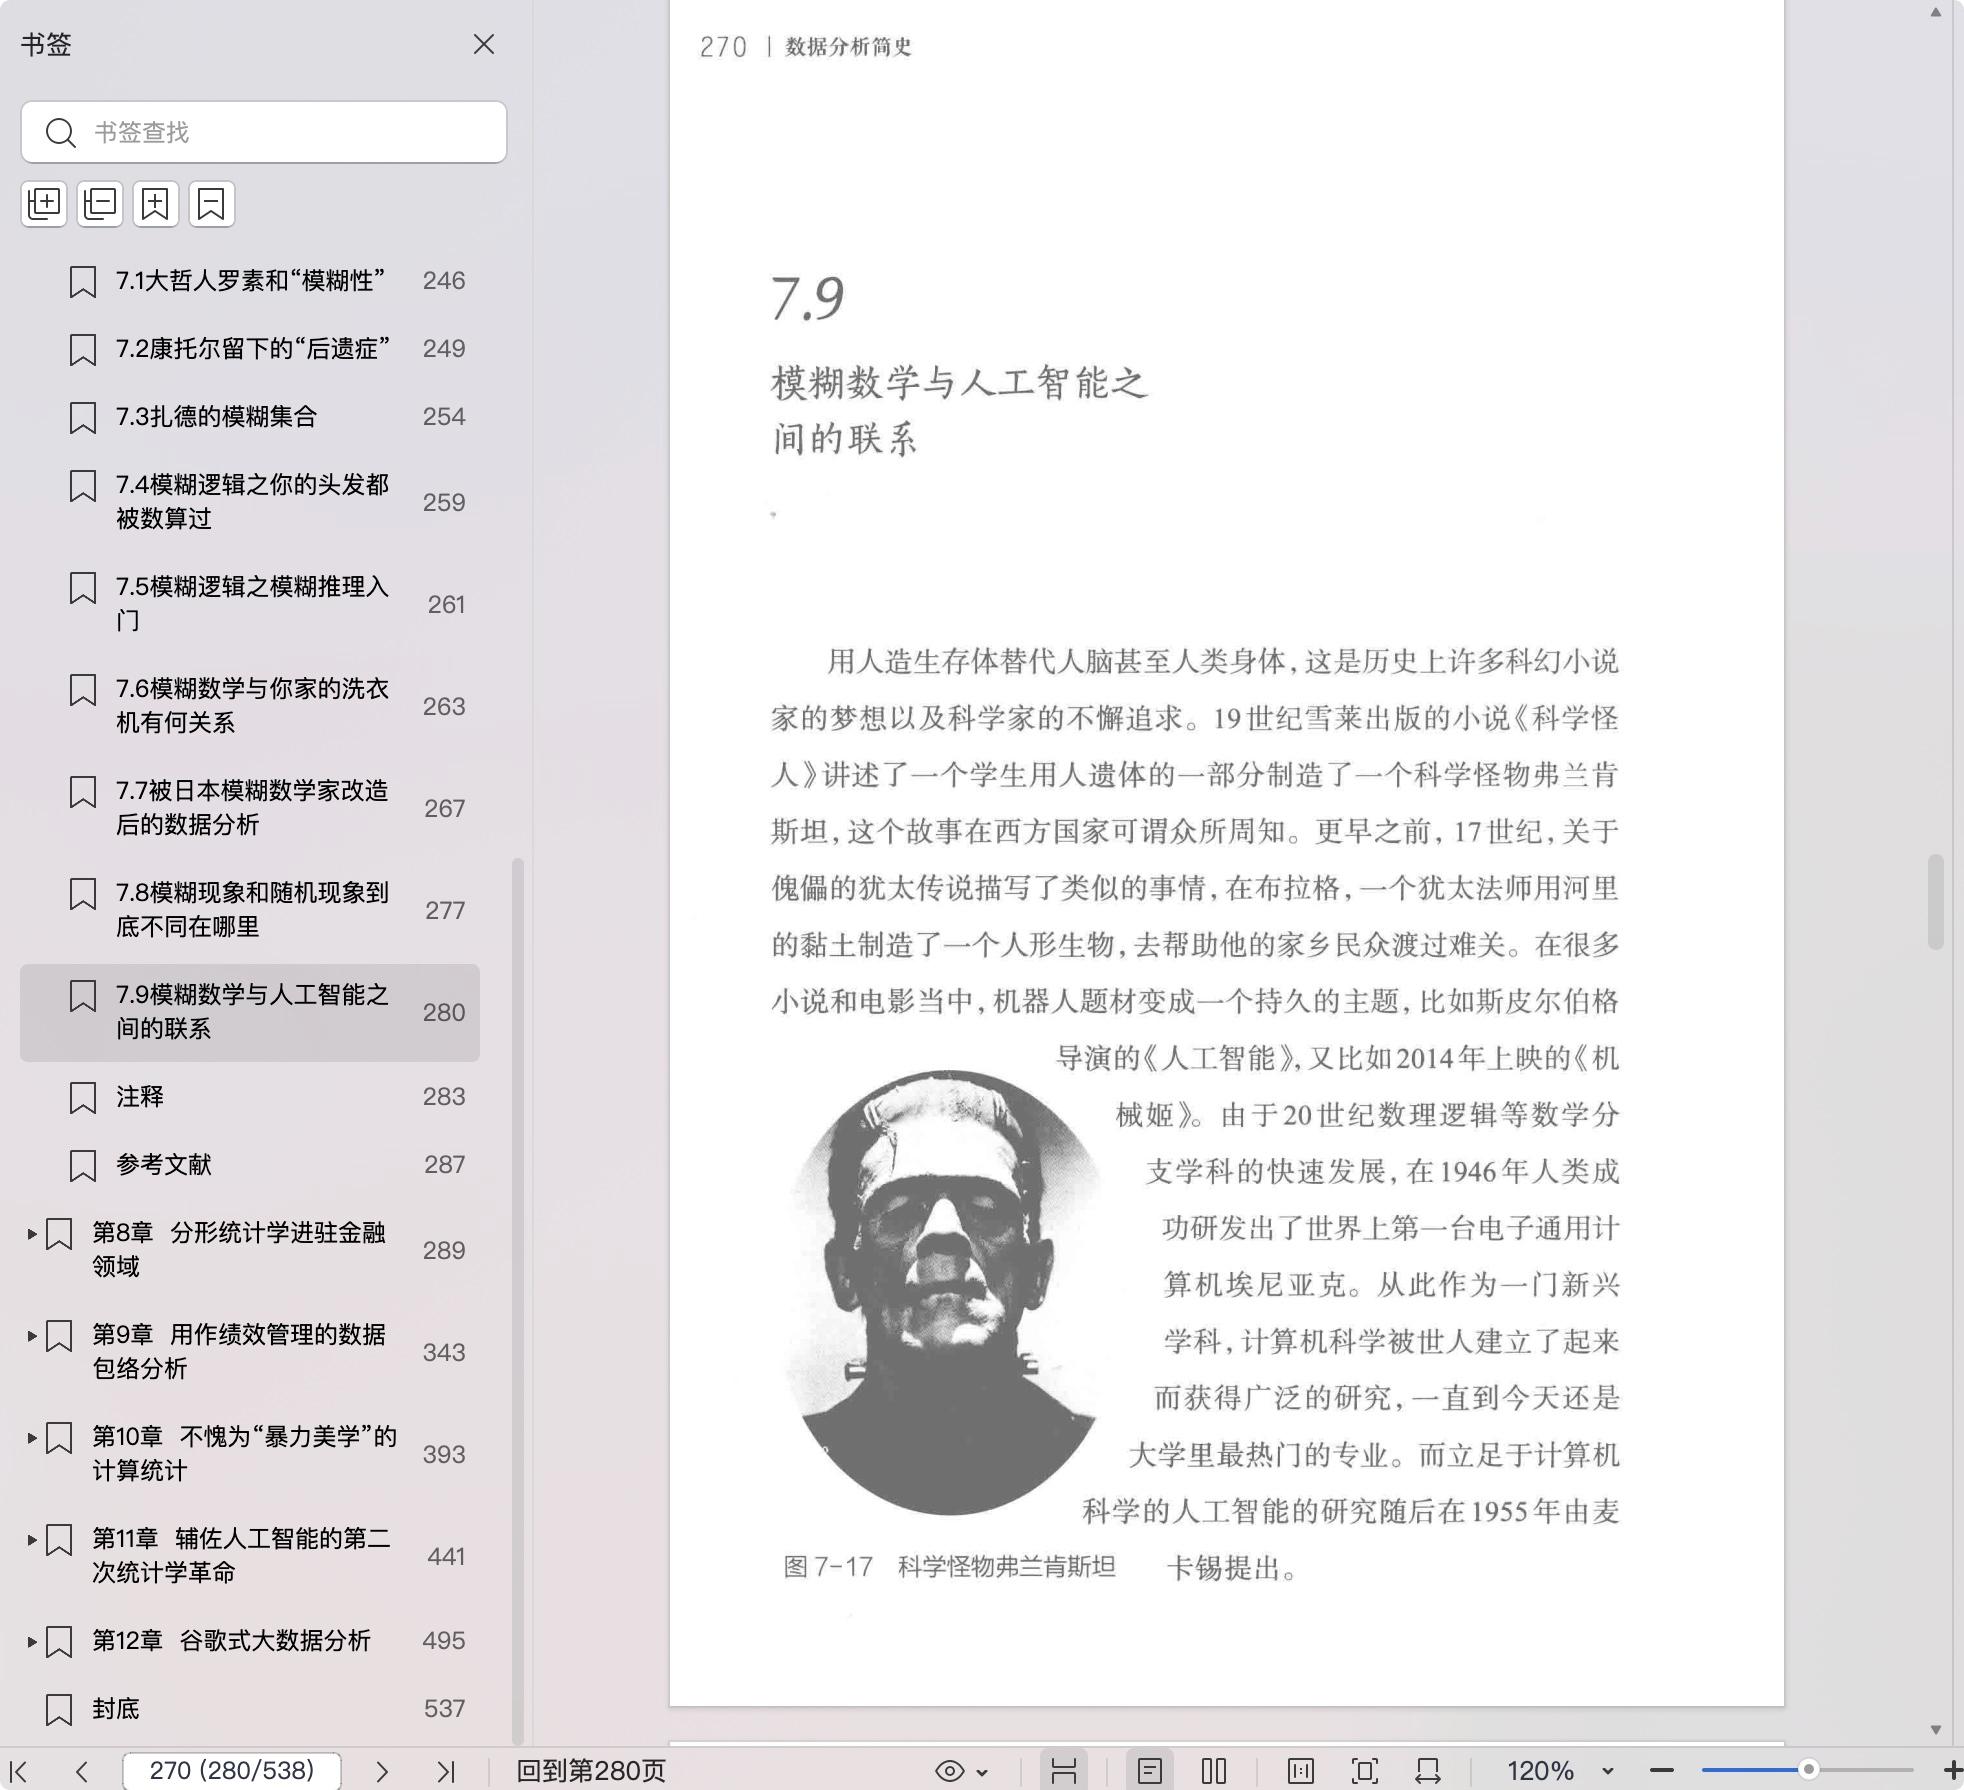Click bookmark icon beside 封底

click(59, 1710)
